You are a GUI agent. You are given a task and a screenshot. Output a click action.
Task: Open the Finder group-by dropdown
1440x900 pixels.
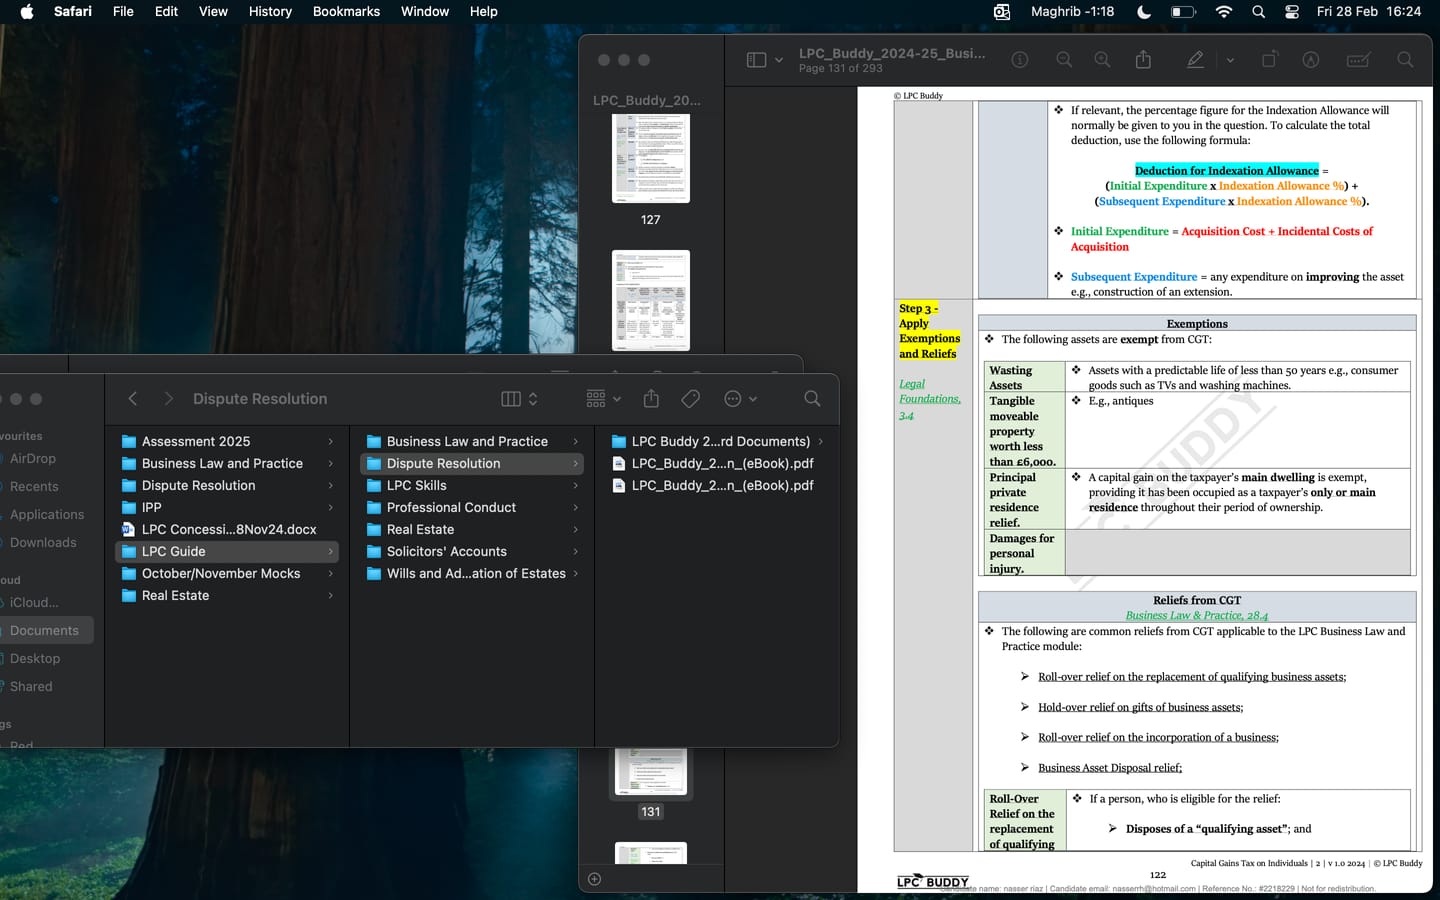(604, 399)
